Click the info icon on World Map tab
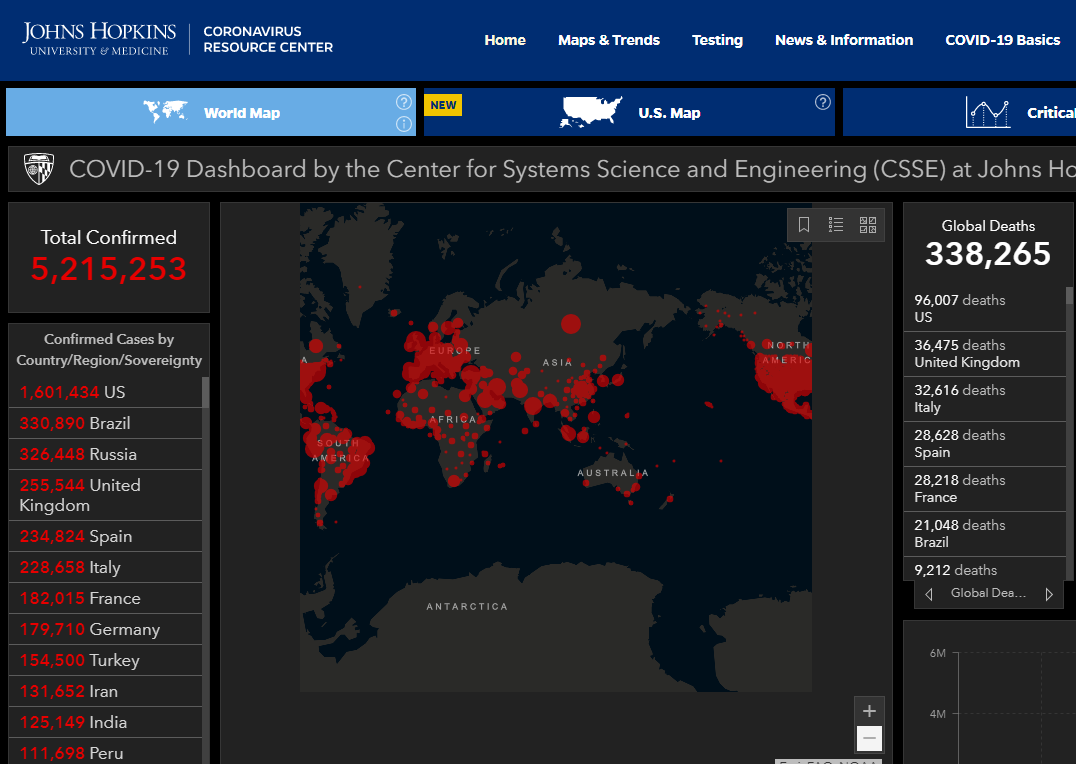 pyautogui.click(x=404, y=124)
